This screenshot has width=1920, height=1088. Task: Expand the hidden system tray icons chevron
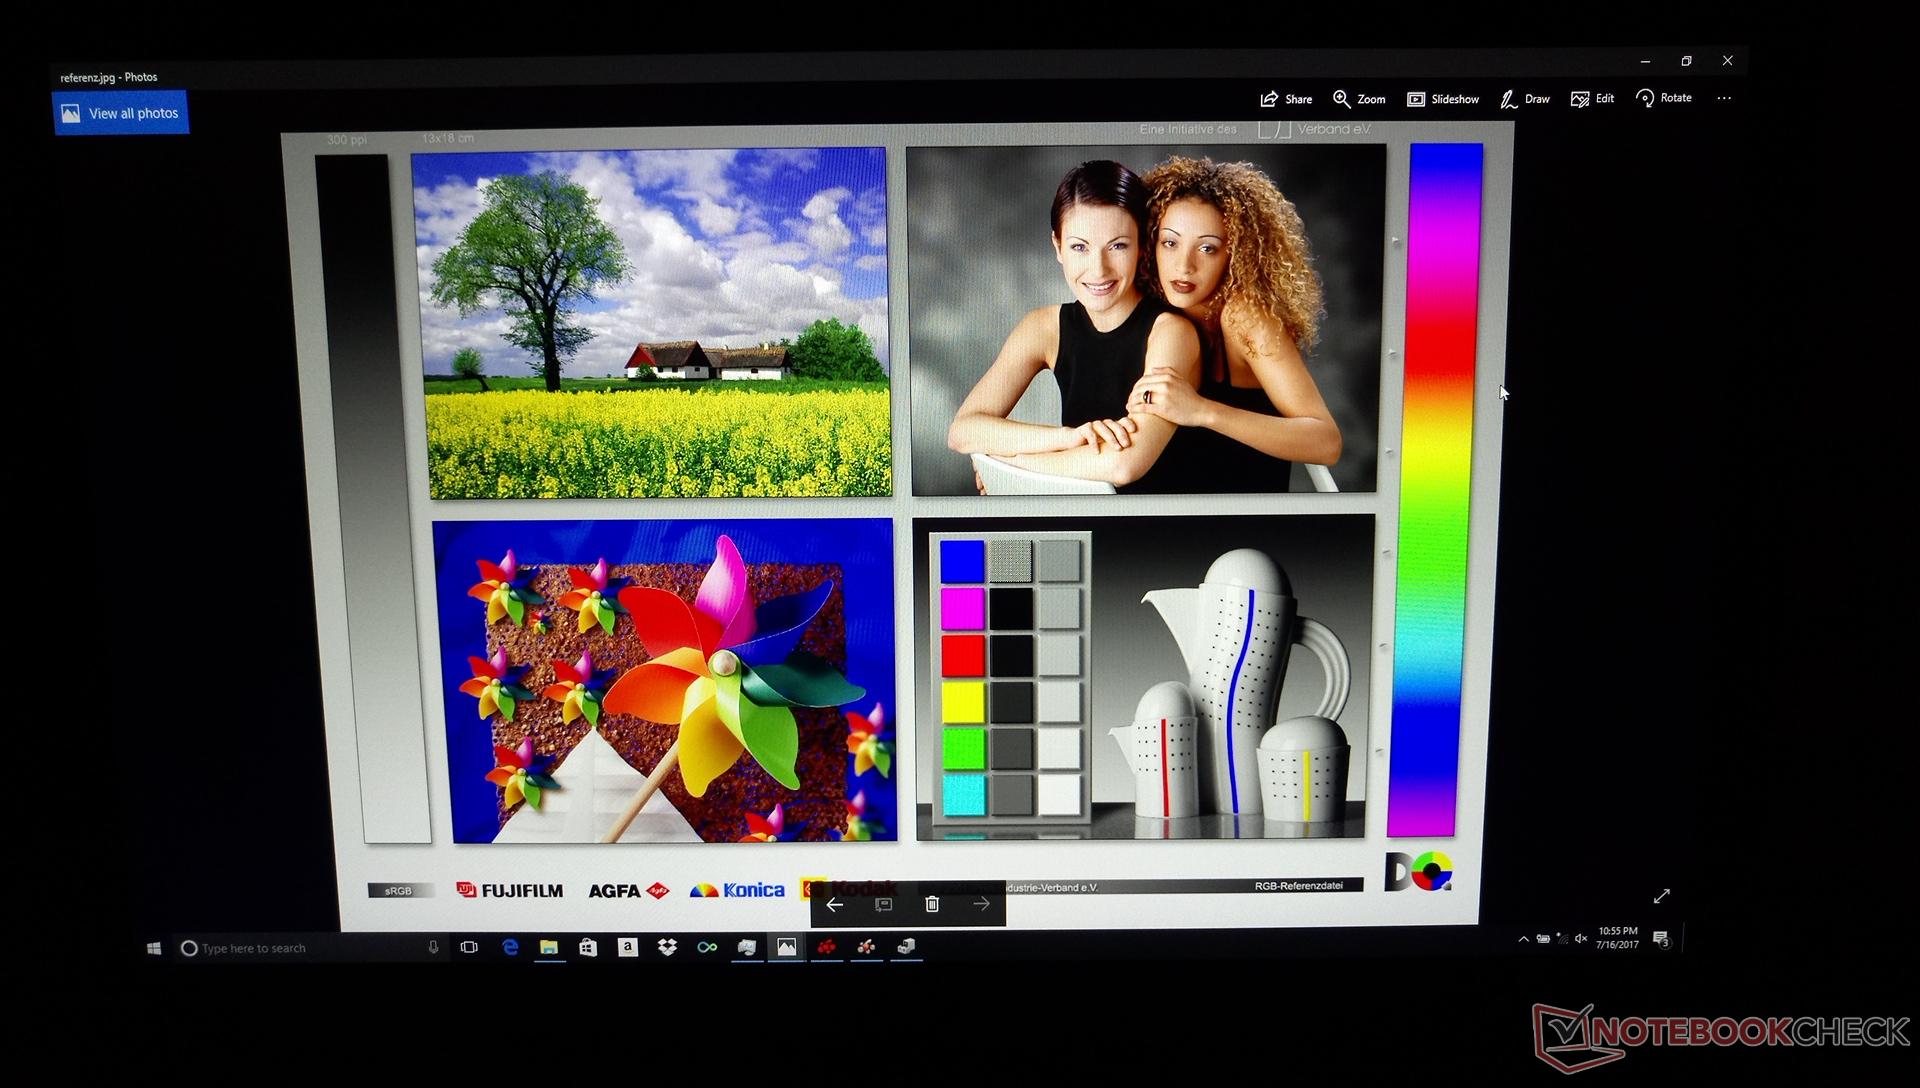coord(1523,939)
